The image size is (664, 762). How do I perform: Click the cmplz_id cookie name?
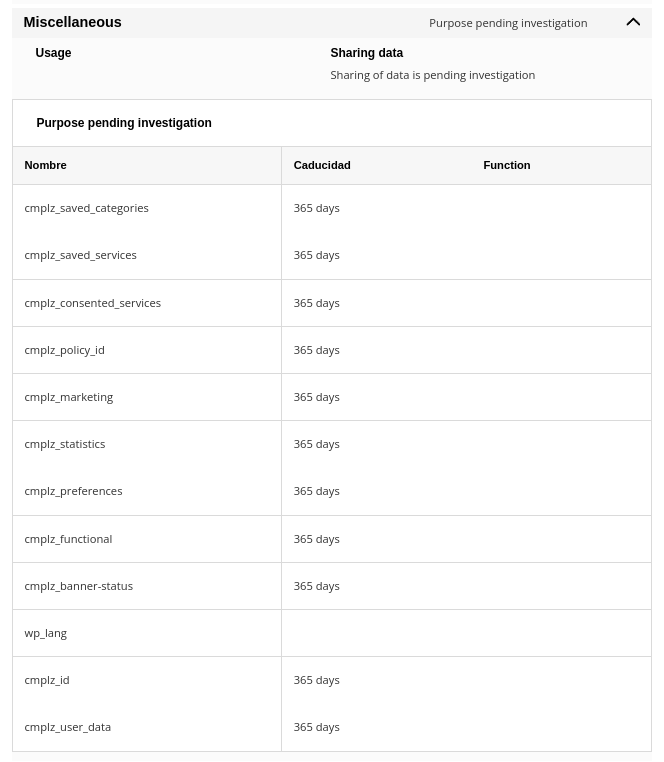(x=46, y=680)
